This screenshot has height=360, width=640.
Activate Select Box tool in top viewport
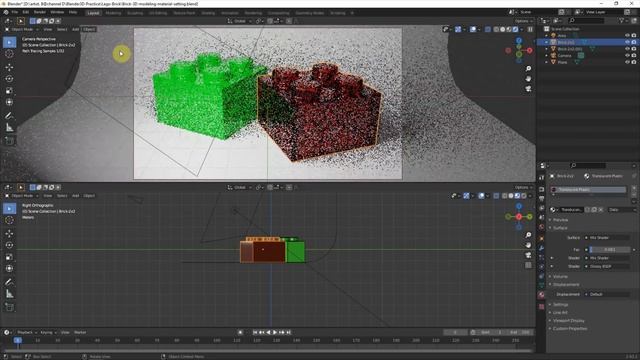(x=9, y=42)
